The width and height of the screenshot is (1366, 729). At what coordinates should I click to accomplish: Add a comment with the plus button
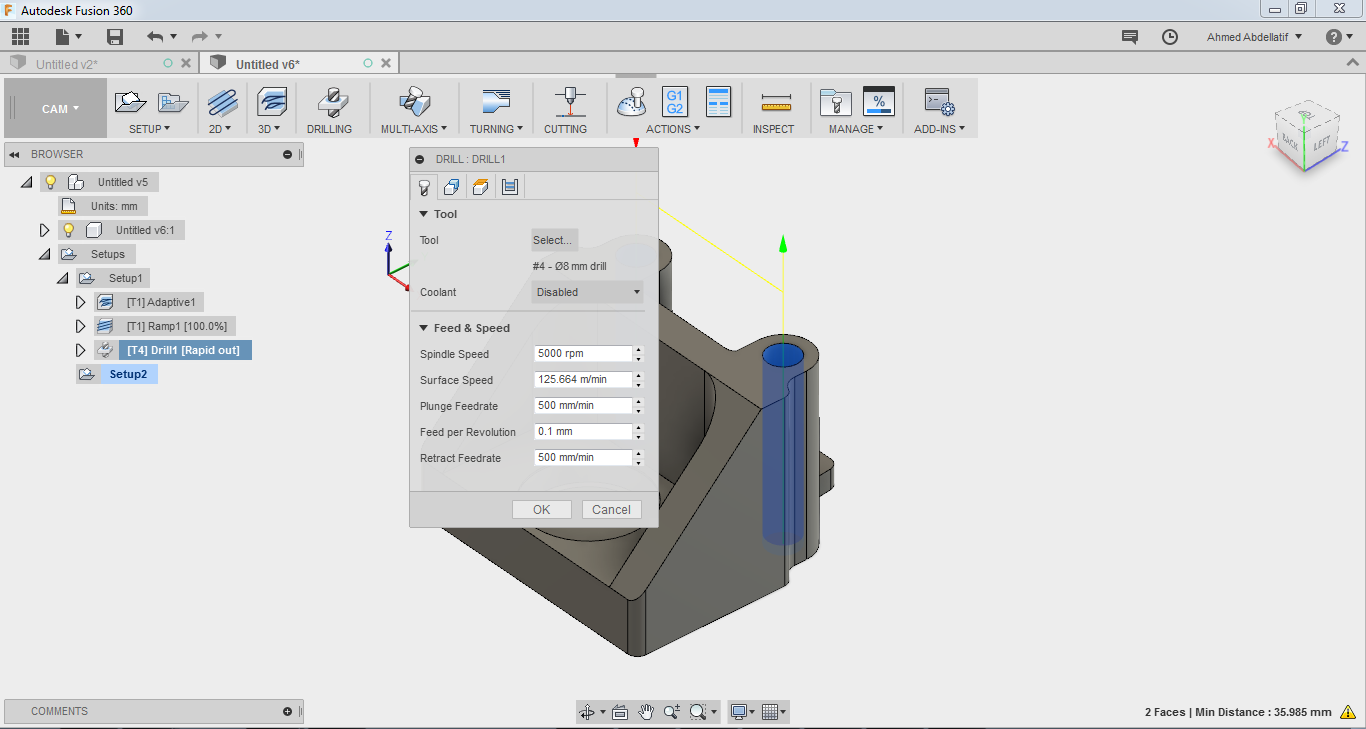(288, 711)
